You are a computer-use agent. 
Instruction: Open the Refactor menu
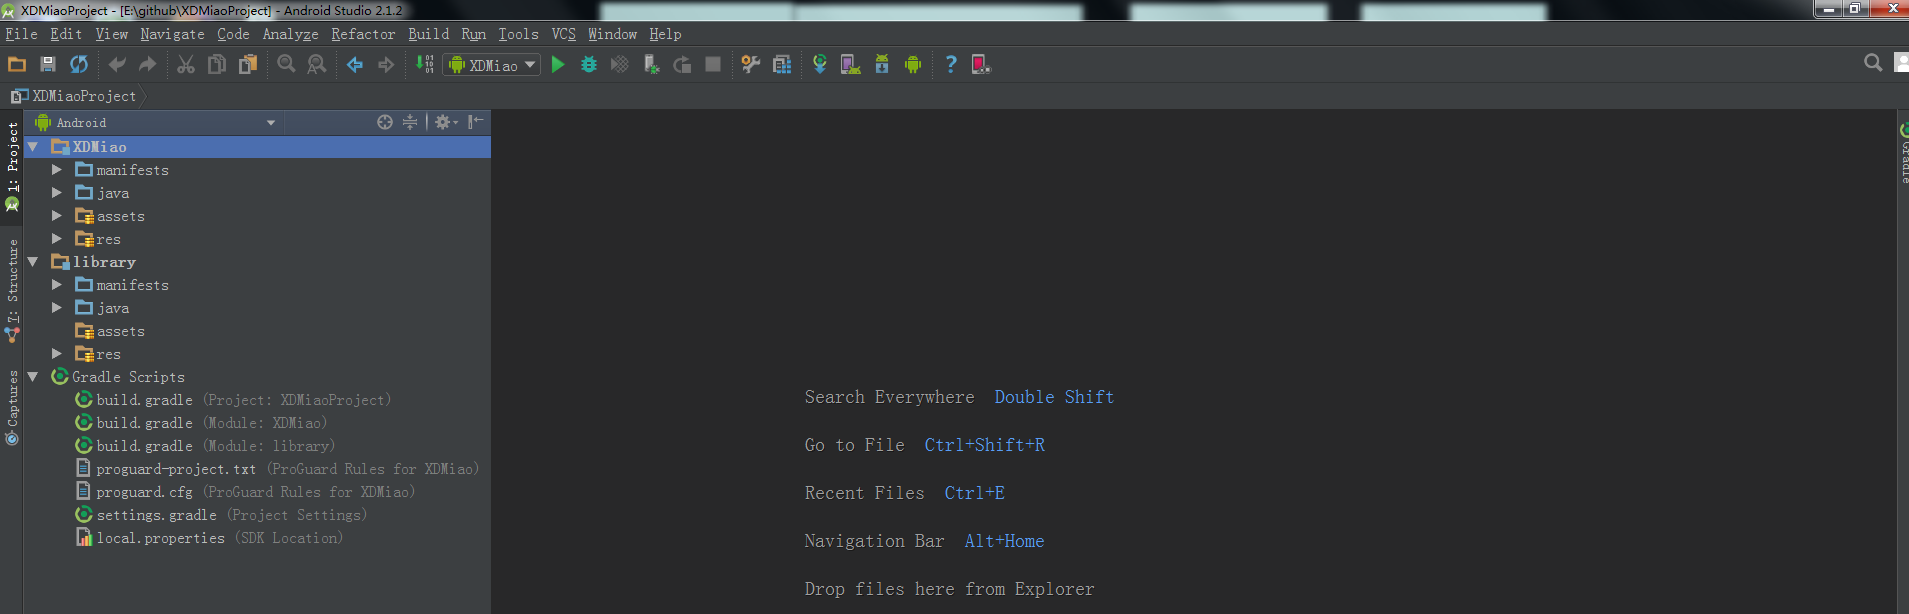[363, 34]
